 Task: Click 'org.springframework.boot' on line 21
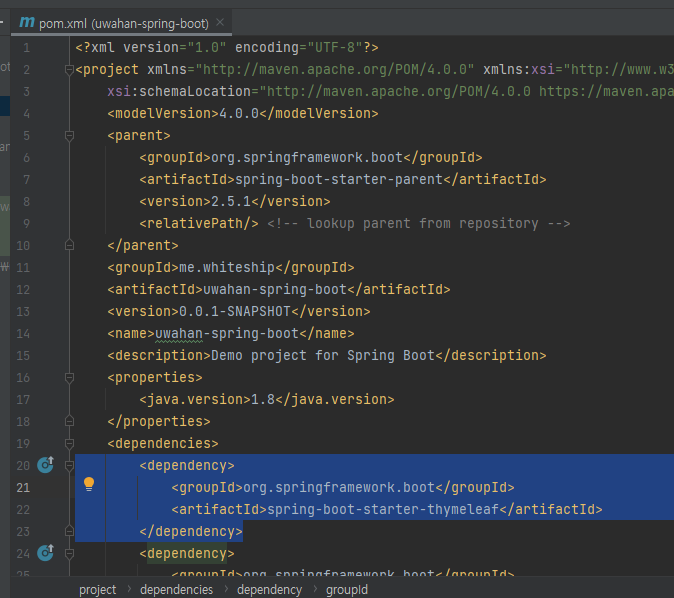coord(339,488)
